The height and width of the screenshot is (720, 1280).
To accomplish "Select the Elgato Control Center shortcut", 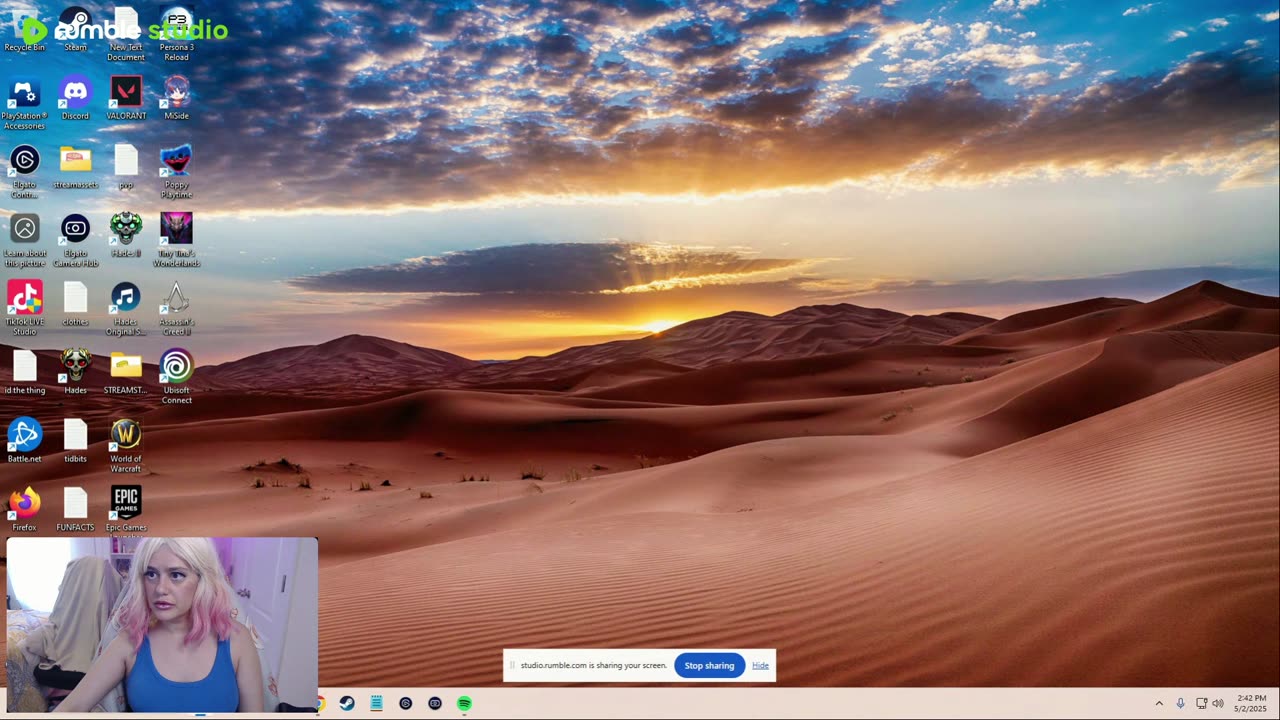I will coord(24,172).
